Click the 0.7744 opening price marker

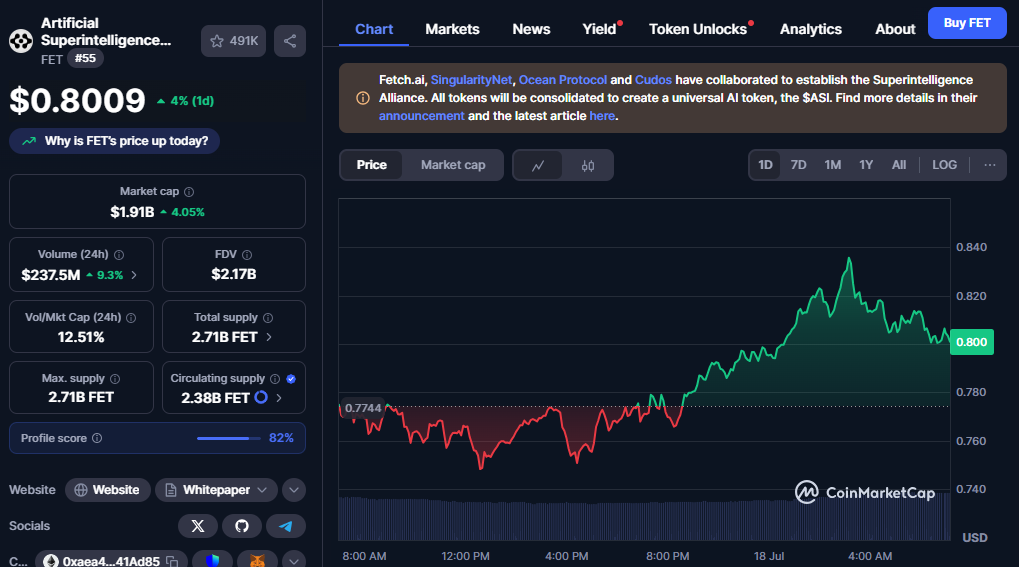point(363,408)
